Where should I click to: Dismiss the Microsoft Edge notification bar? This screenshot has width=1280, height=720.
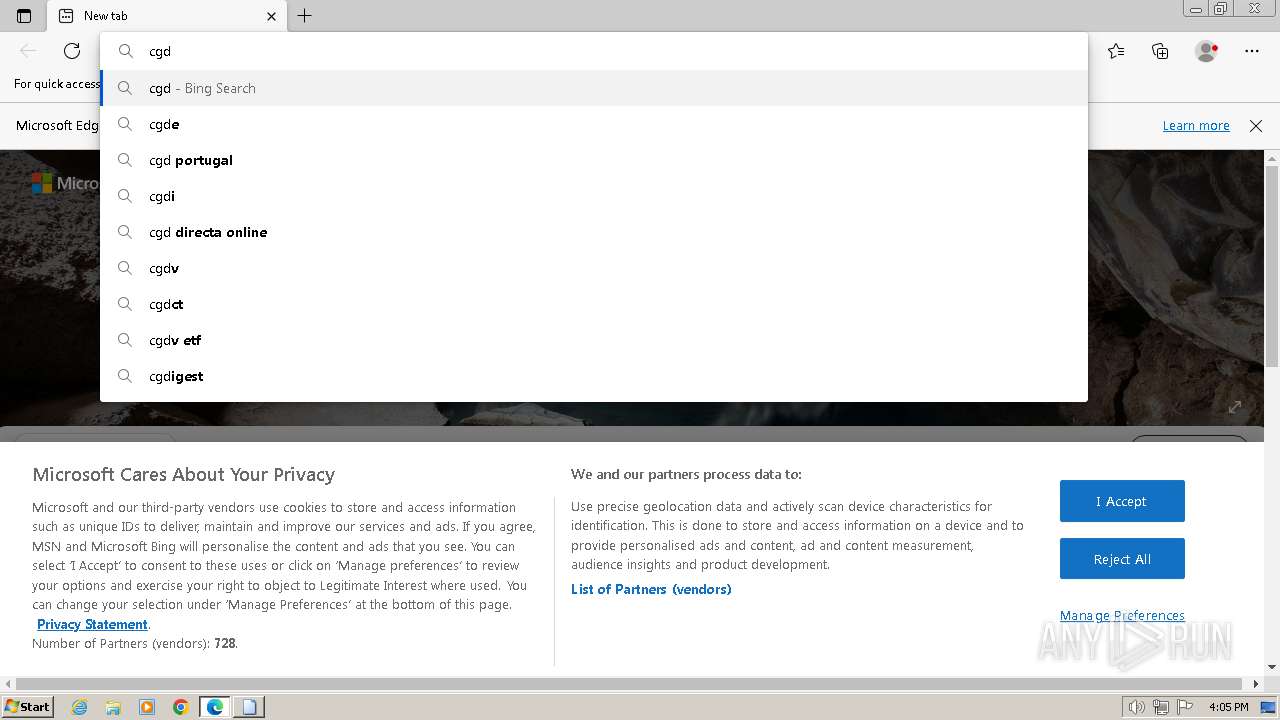1256,126
